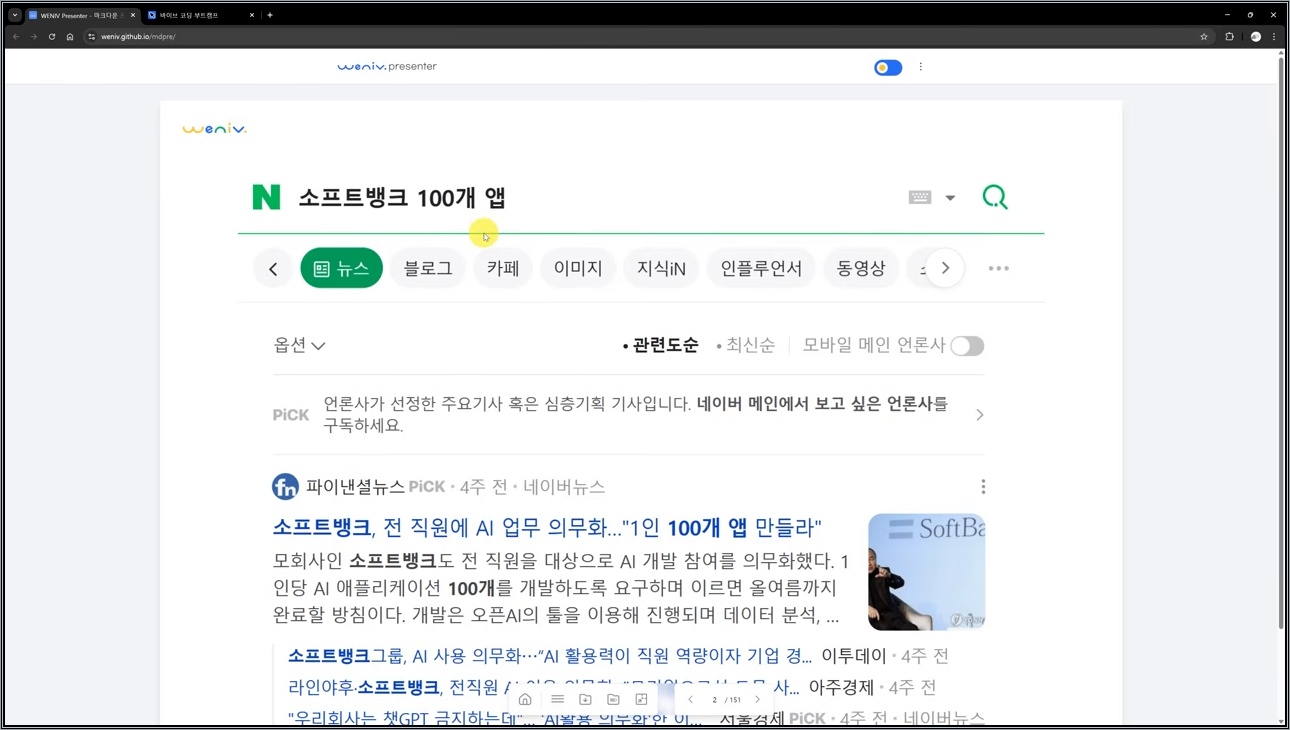Open the keyboard dropdown arrow
The image size is (1290, 730).
tap(950, 198)
